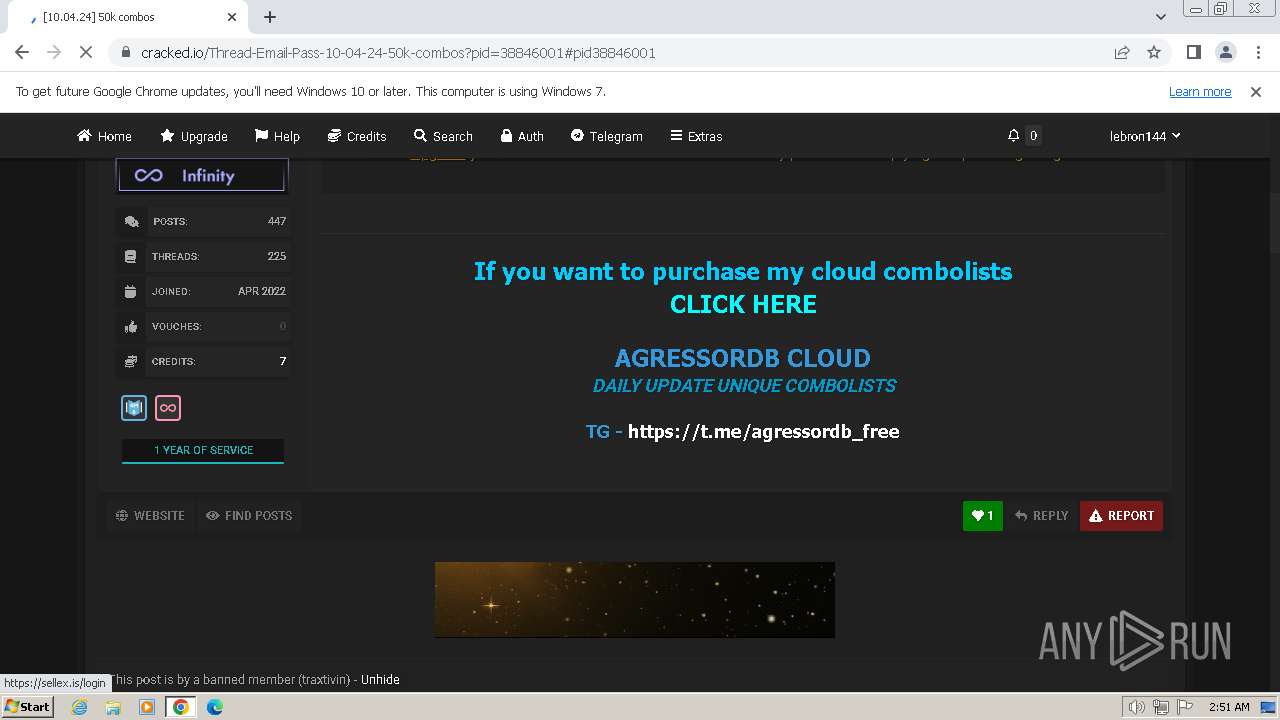Stop loading the page
Image resolution: width=1280 pixels, height=720 pixels.
coord(86,52)
